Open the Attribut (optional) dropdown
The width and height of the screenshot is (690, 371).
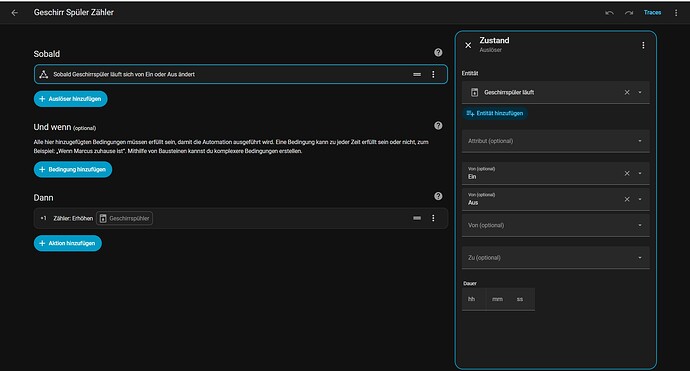[x=556, y=141]
